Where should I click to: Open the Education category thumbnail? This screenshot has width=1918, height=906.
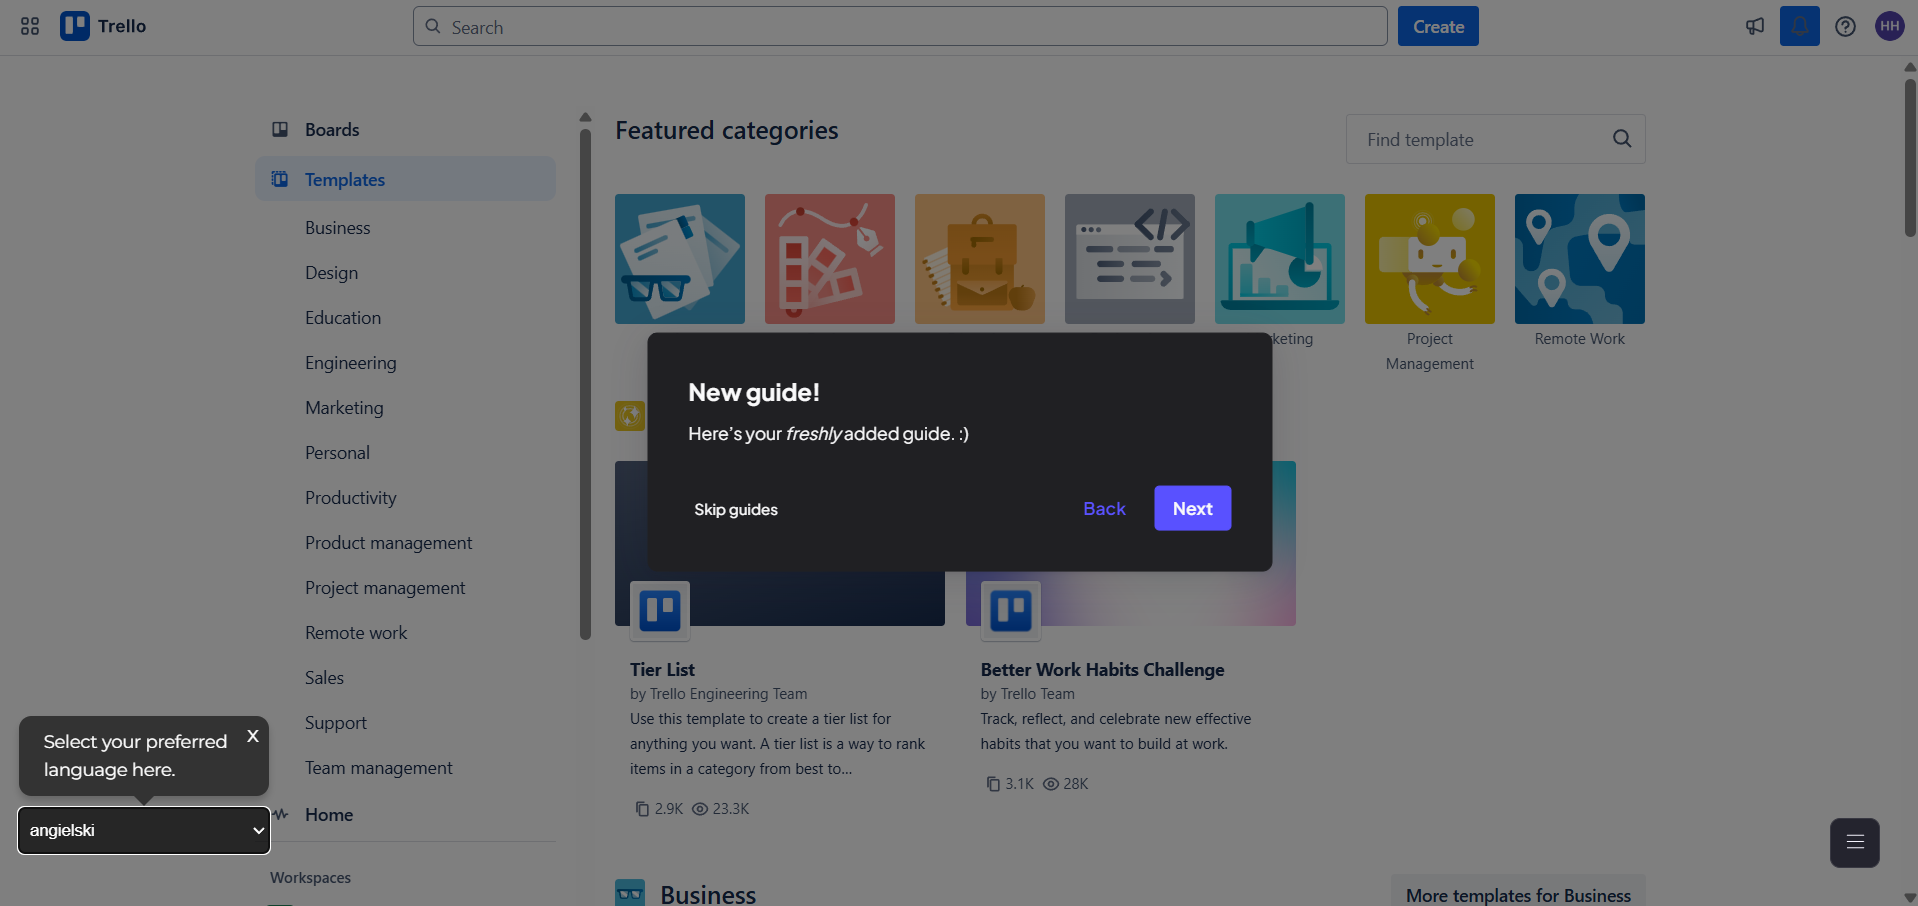(980, 259)
